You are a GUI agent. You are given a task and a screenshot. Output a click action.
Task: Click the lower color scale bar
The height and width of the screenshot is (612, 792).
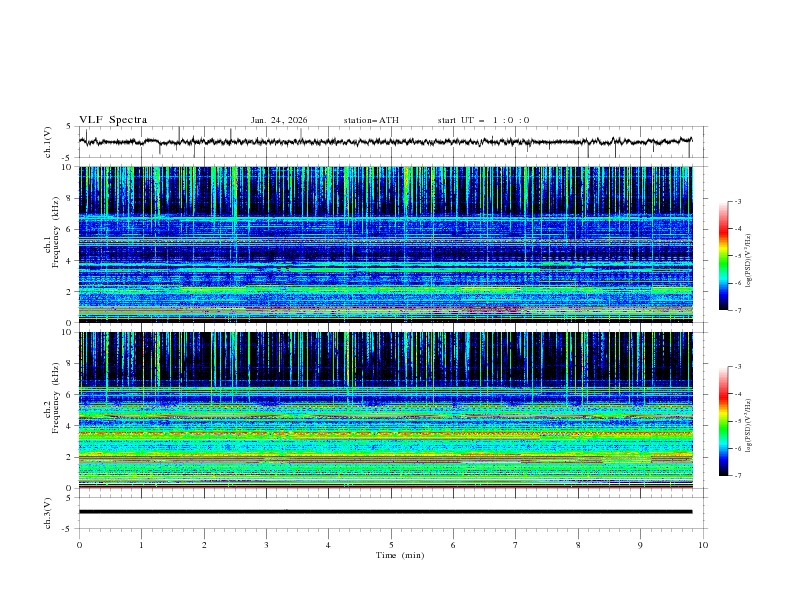point(723,421)
